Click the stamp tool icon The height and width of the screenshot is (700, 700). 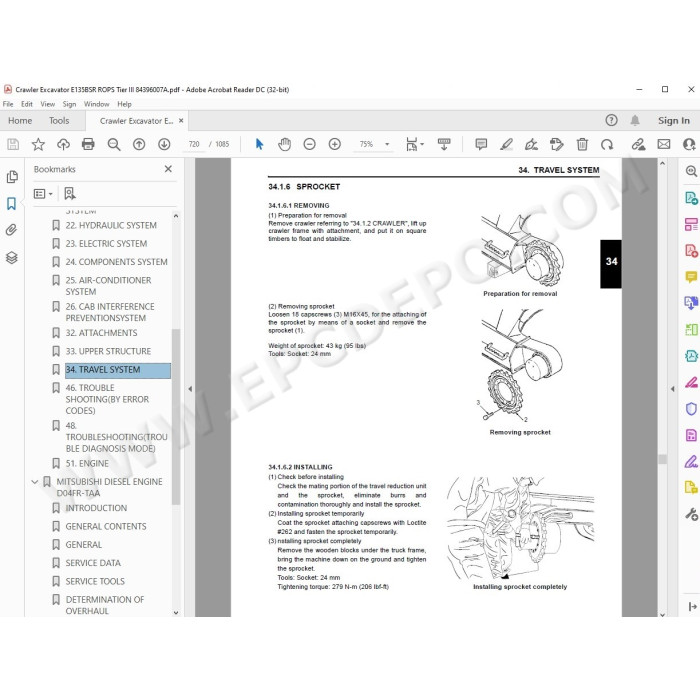[557, 144]
